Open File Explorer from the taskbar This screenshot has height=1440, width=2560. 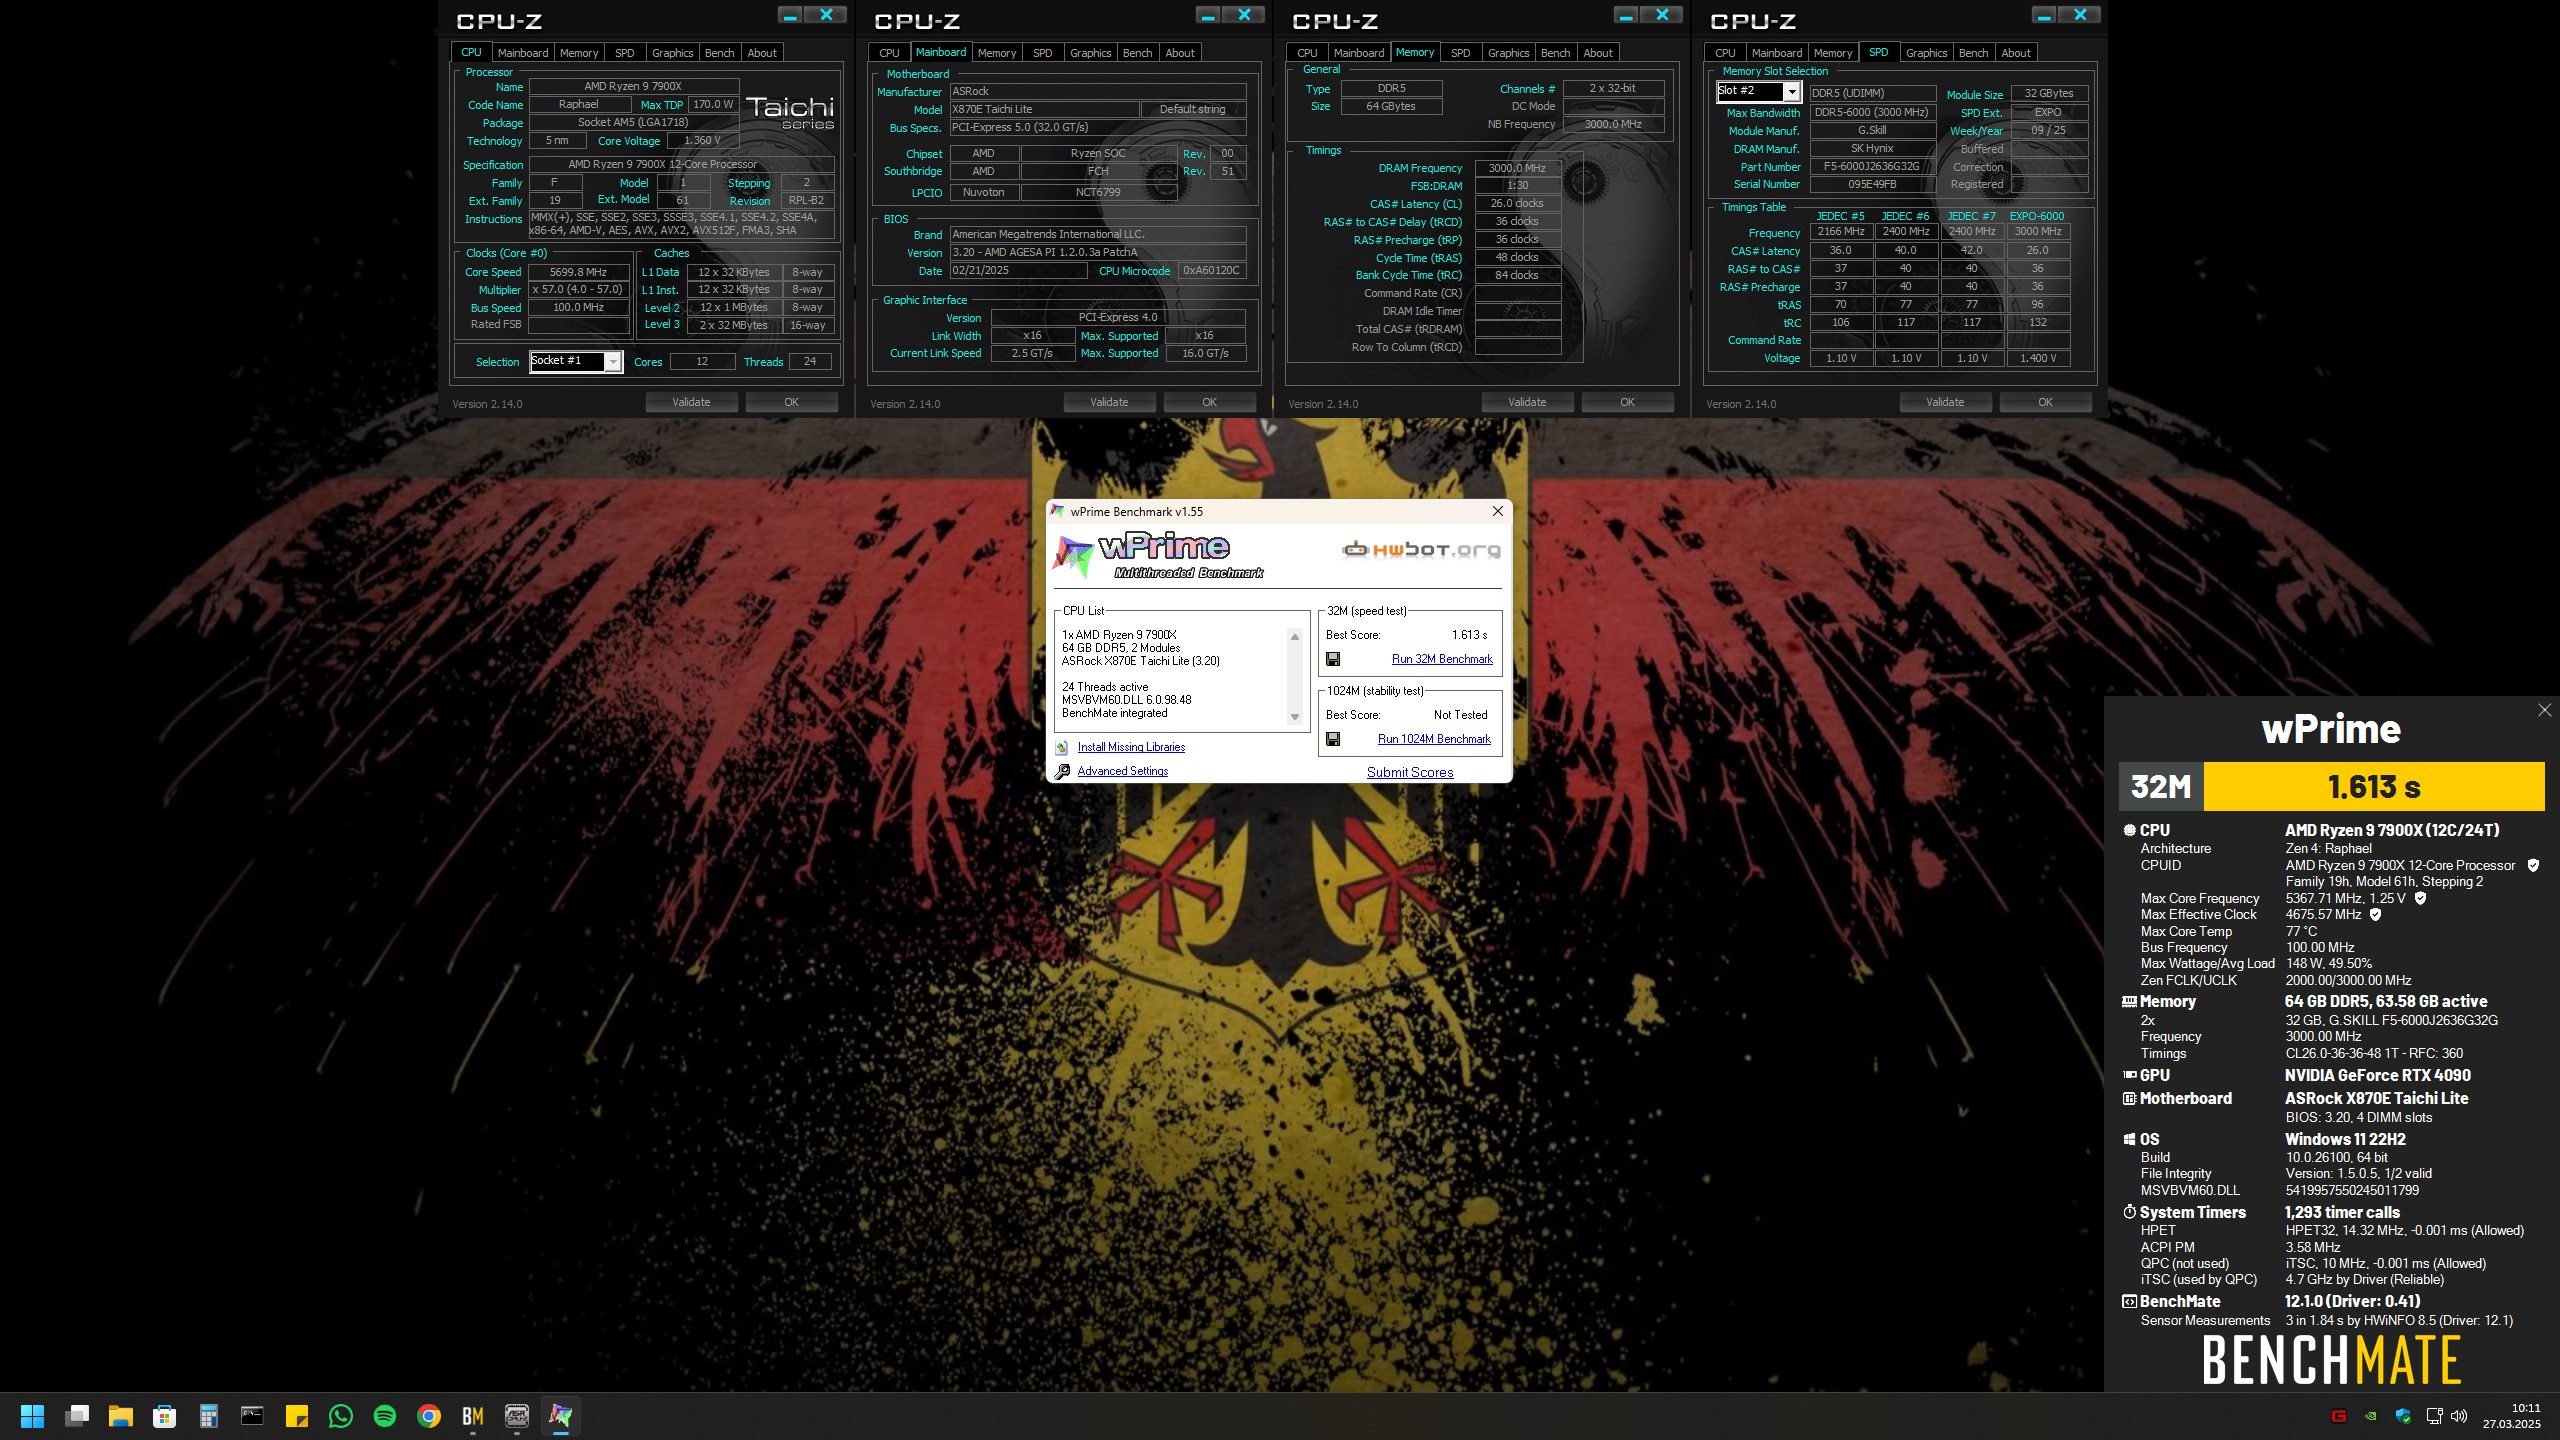point(121,1416)
